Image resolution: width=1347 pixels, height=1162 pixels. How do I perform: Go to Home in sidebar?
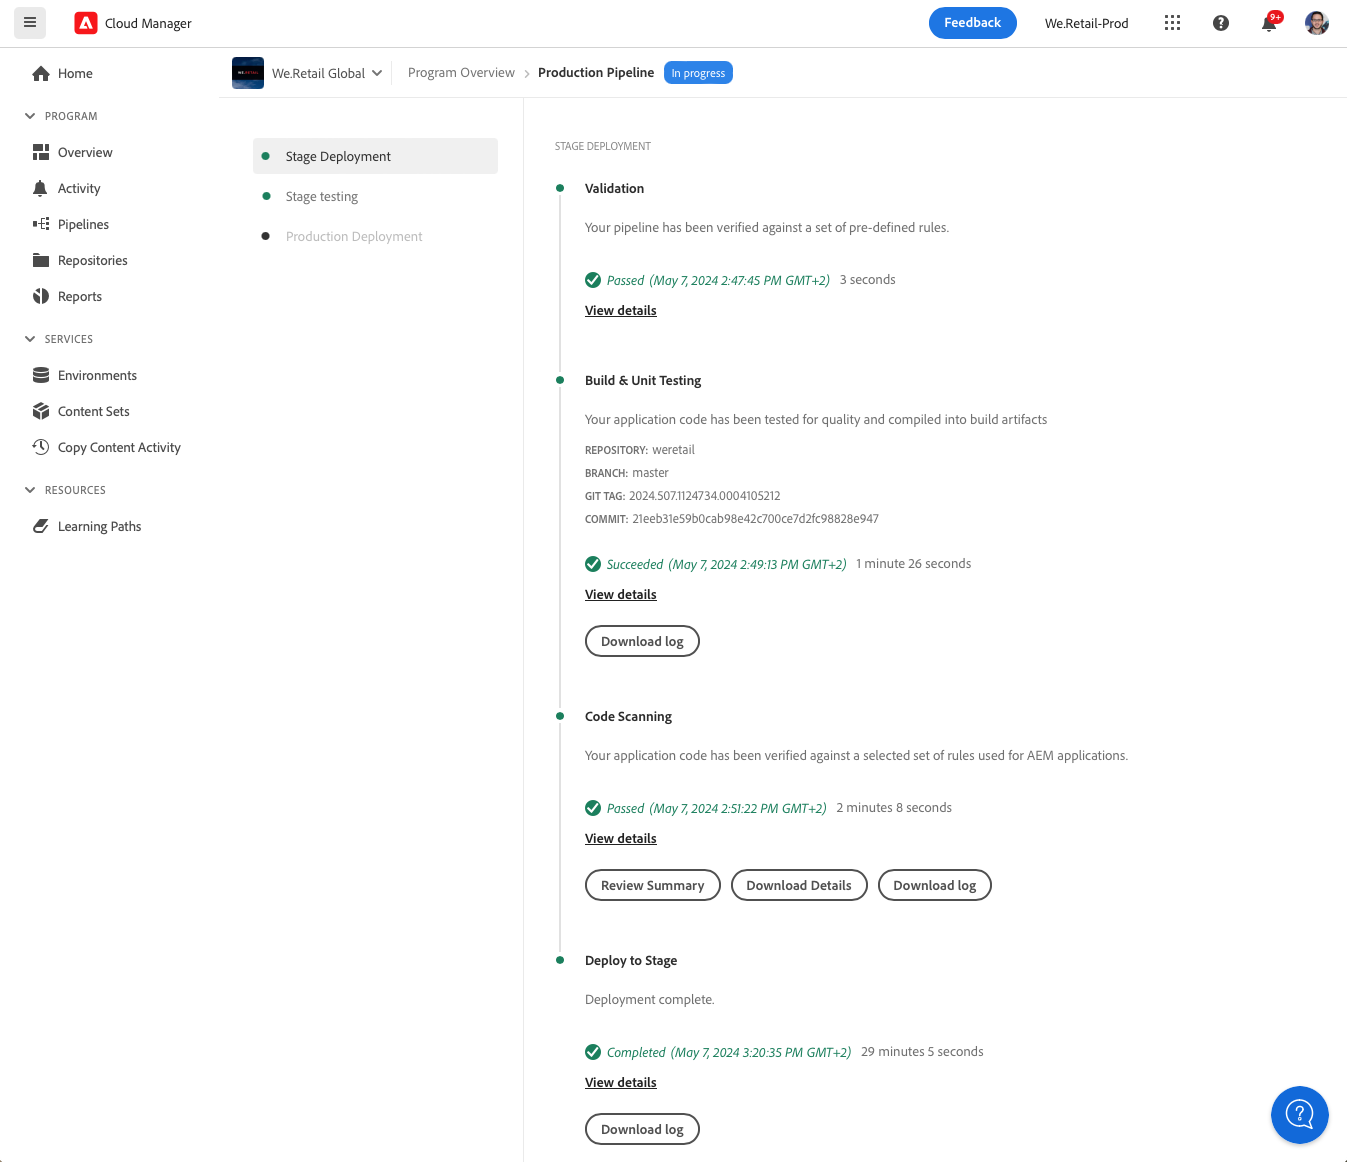point(75,73)
